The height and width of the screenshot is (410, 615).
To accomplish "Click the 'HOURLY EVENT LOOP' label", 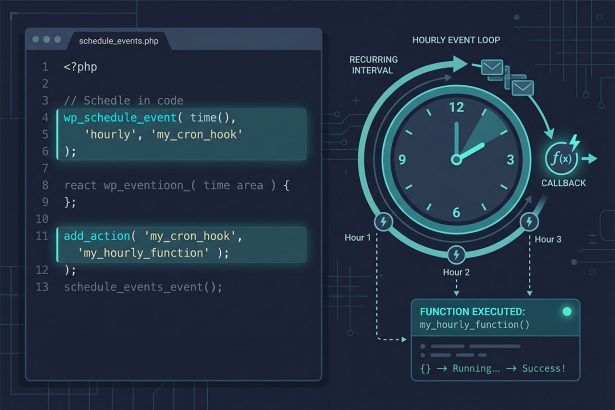I will point(456,40).
